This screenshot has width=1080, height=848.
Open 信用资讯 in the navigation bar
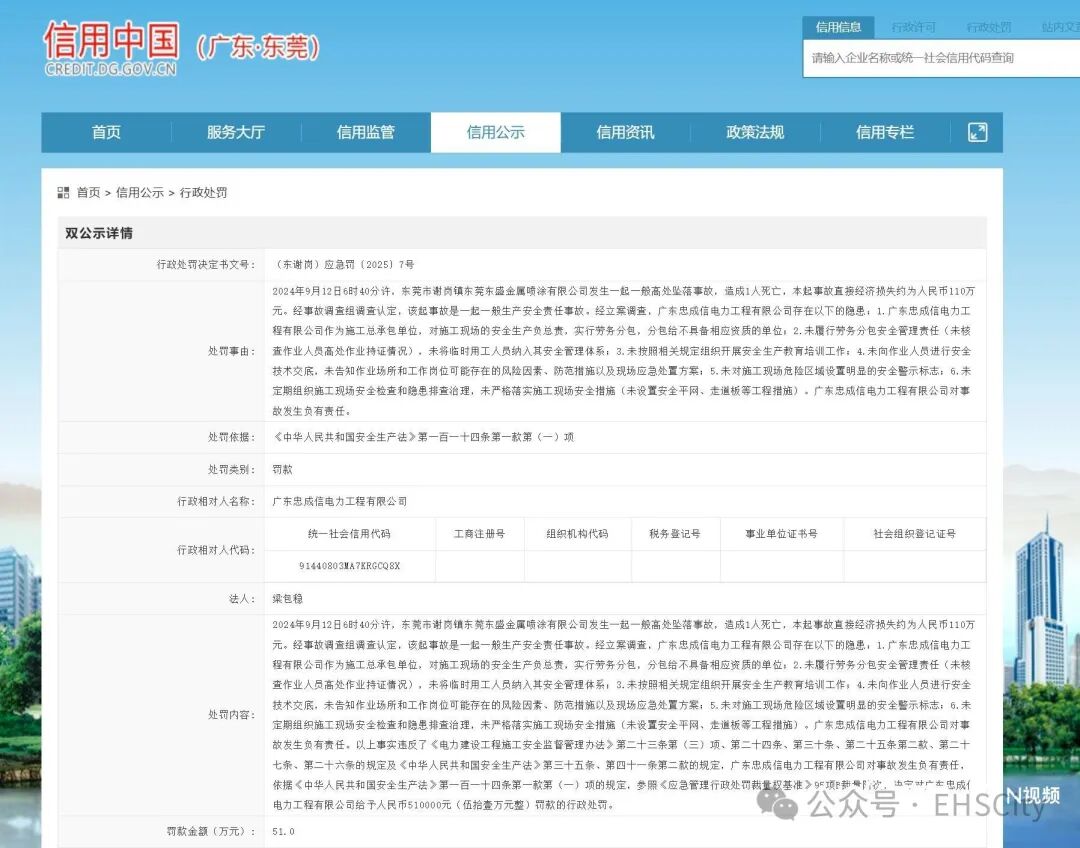(625, 132)
